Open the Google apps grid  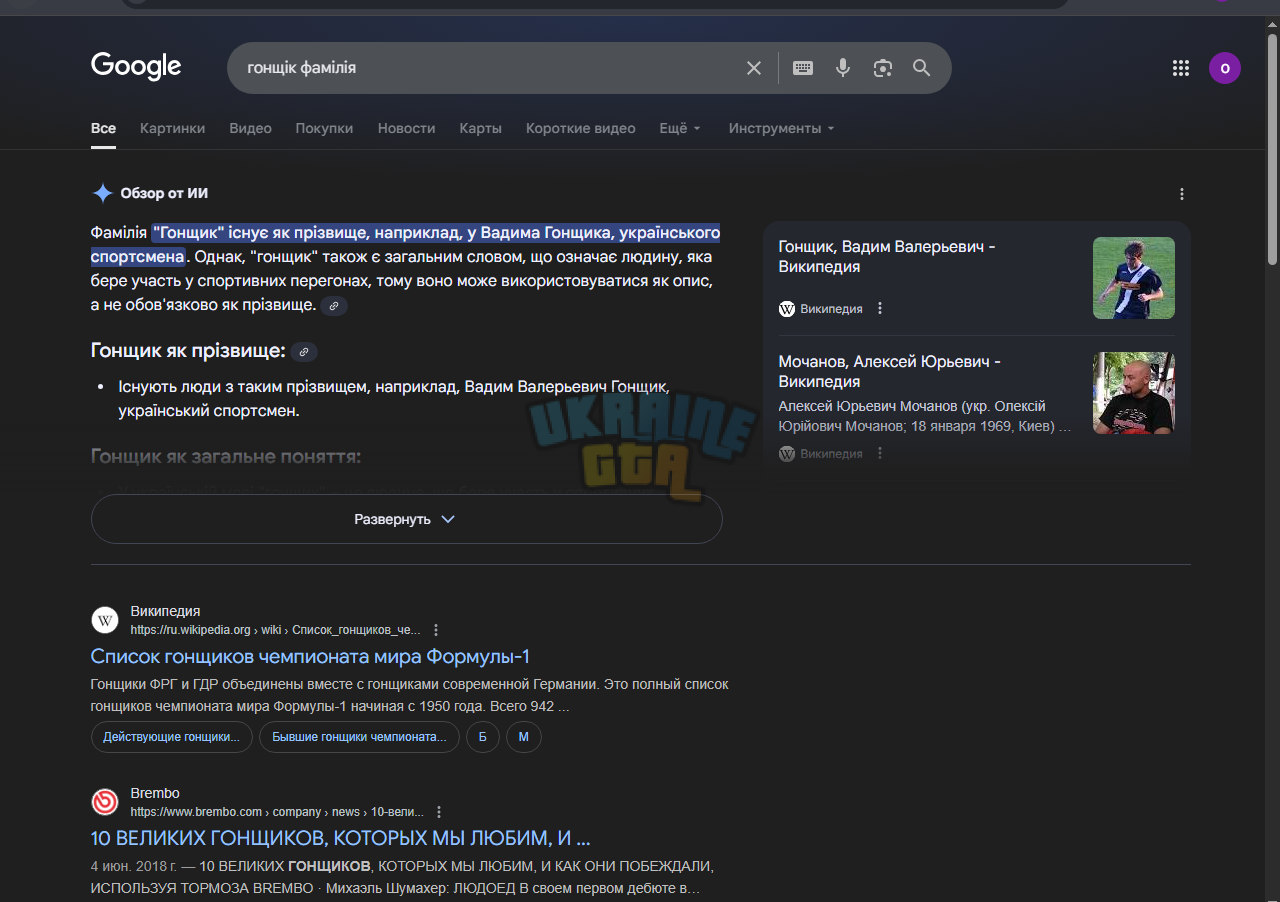[1181, 68]
